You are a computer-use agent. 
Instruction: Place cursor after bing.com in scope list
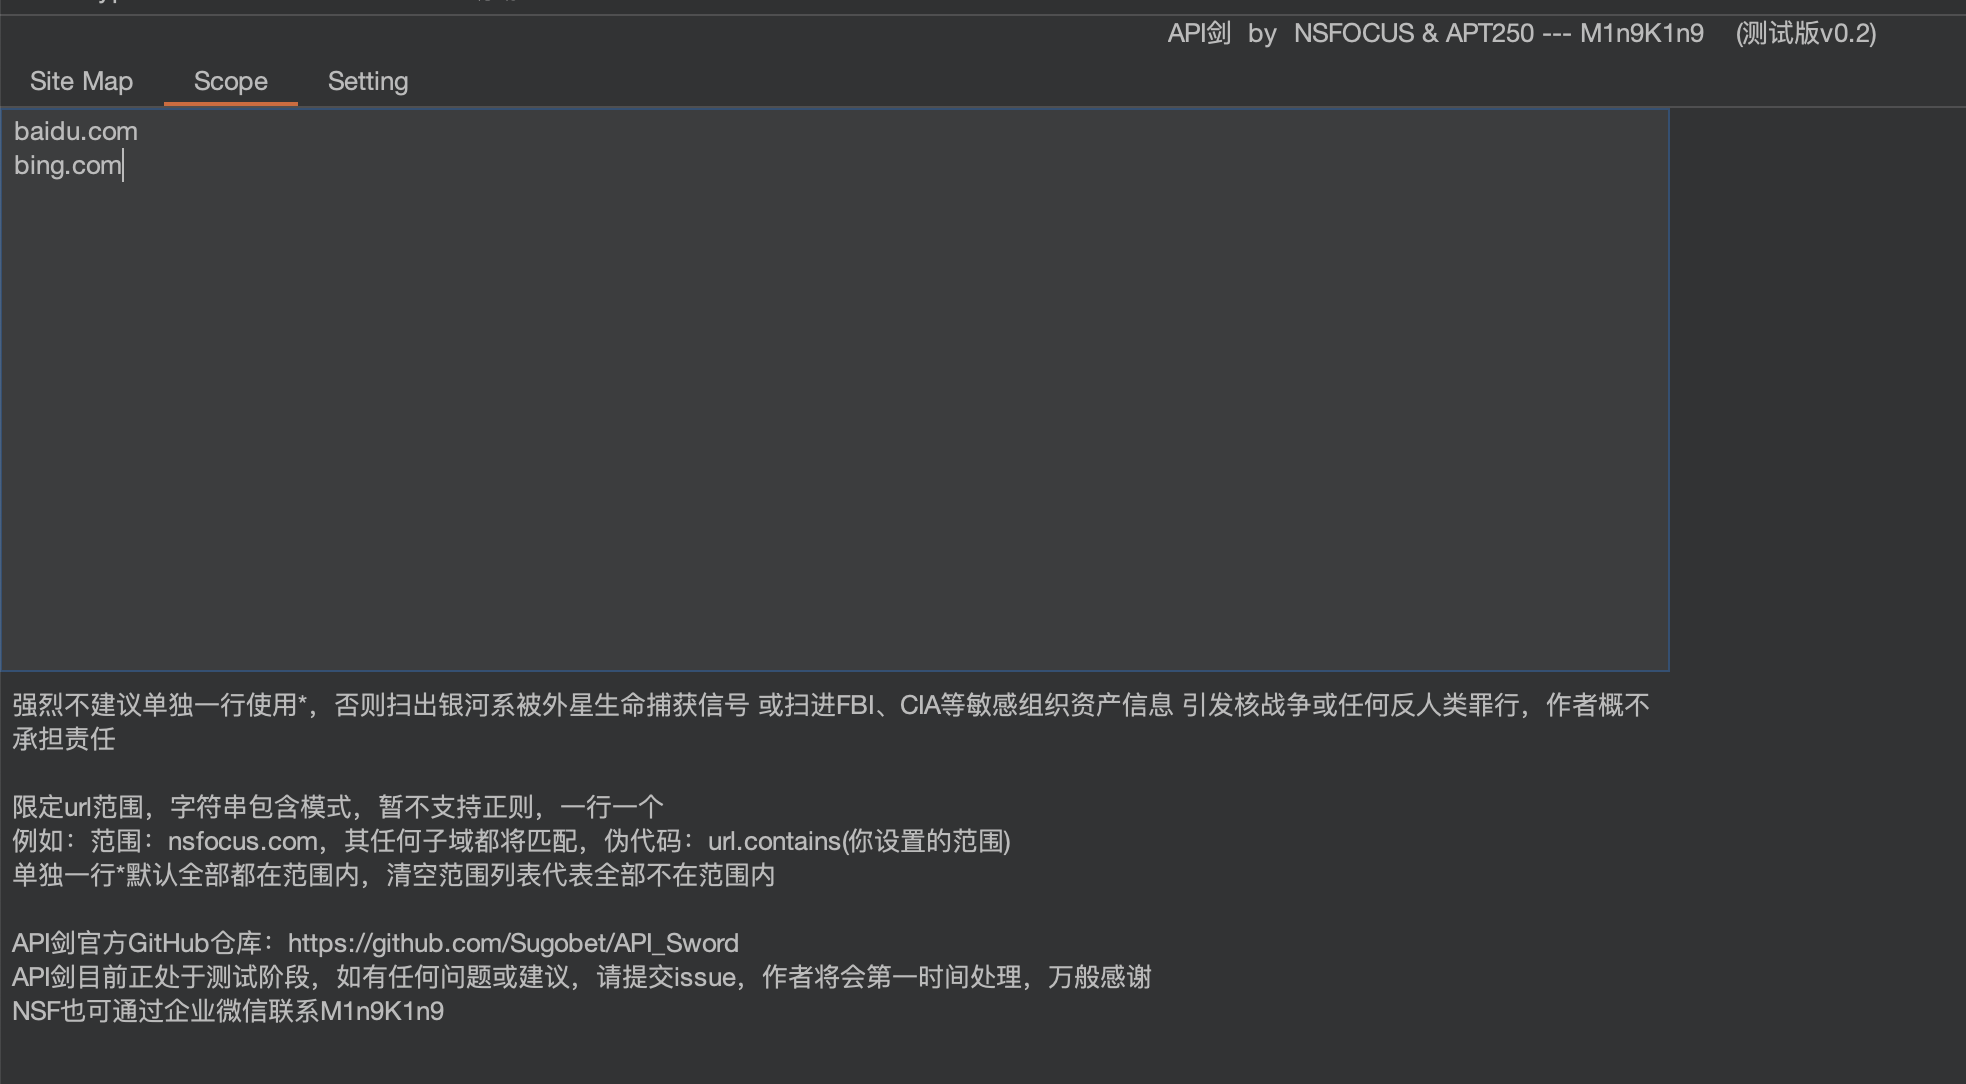click(122, 165)
